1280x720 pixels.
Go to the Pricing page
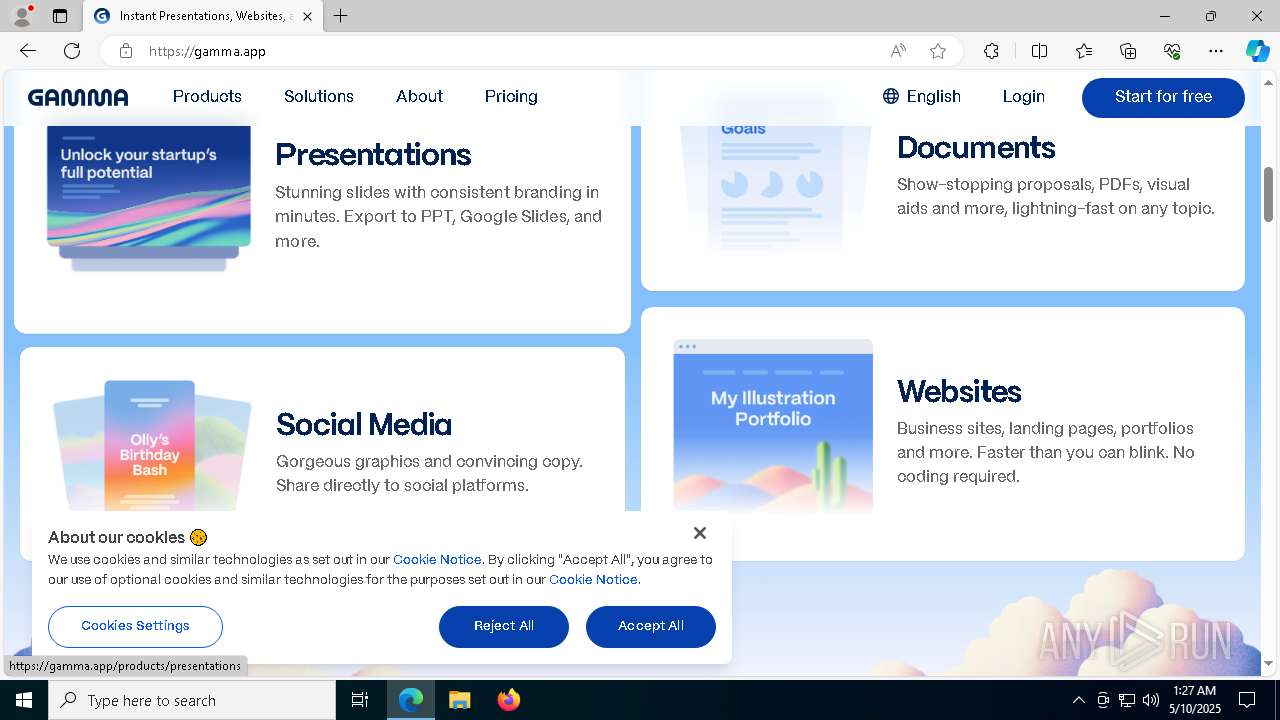511,96
